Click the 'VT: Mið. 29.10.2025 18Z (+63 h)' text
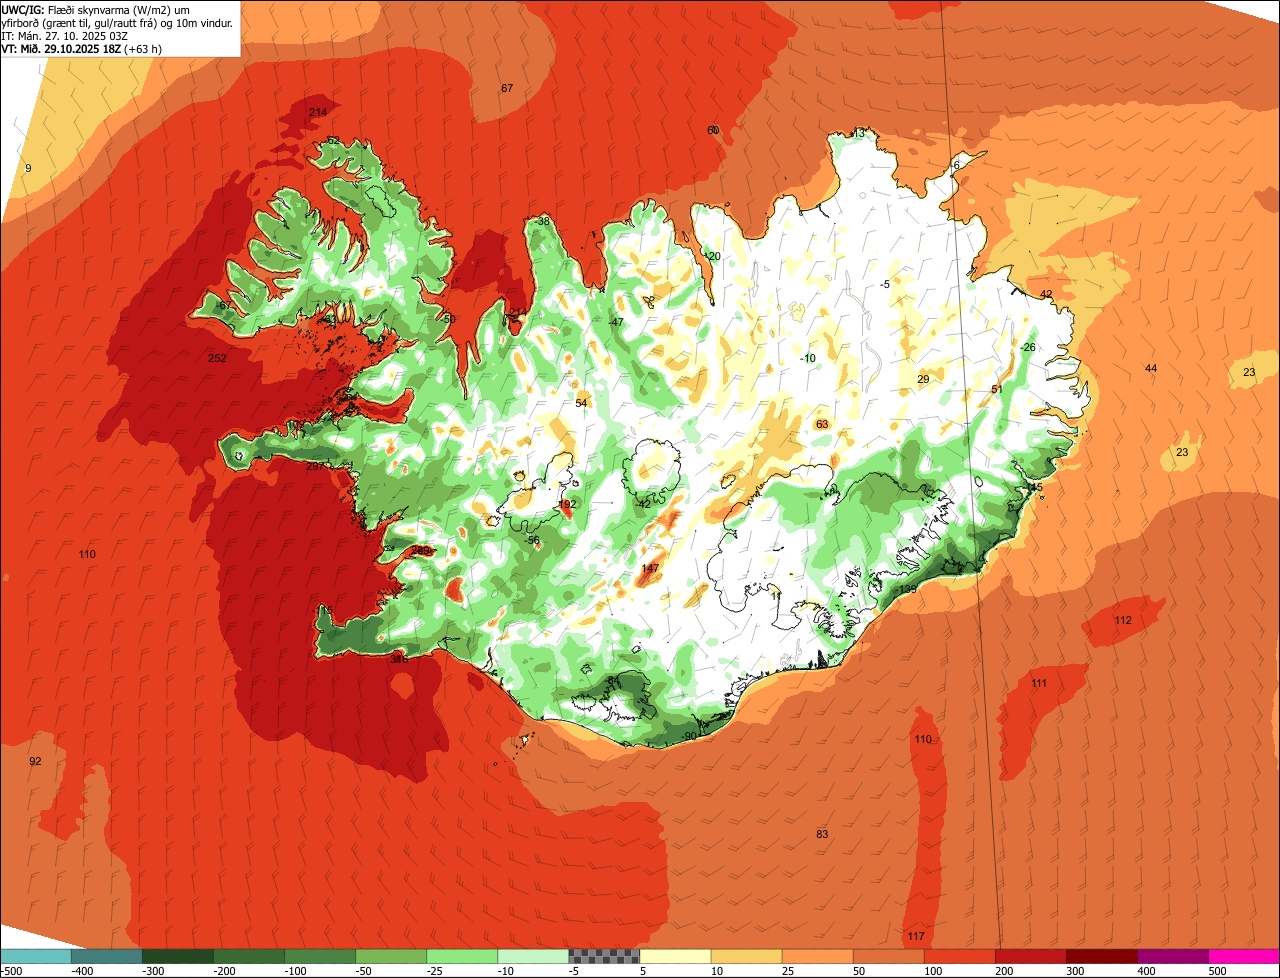 [x=82, y=48]
